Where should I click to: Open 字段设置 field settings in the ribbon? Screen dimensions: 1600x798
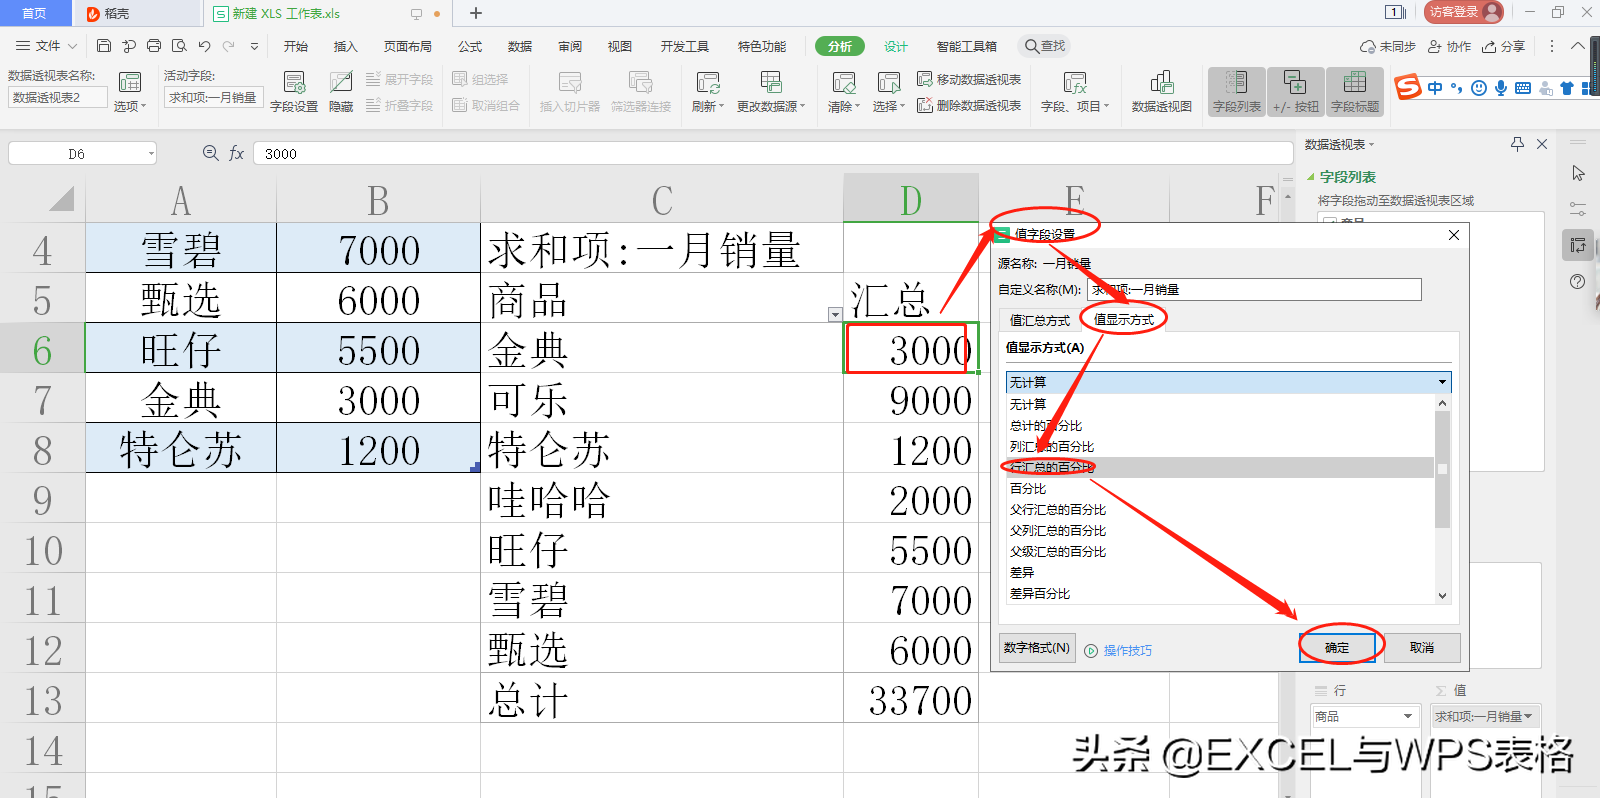coord(294,92)
